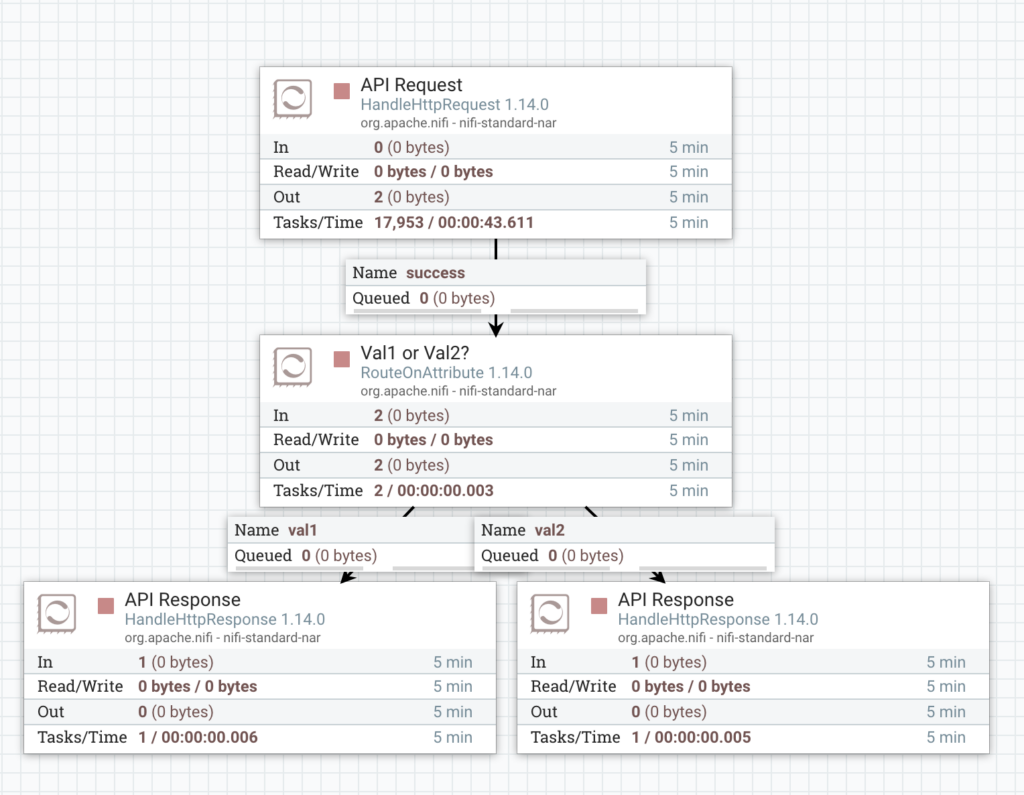Click the Tasks/Time row showing 17,953
The image size is (1024, 795).
(495, 222)
